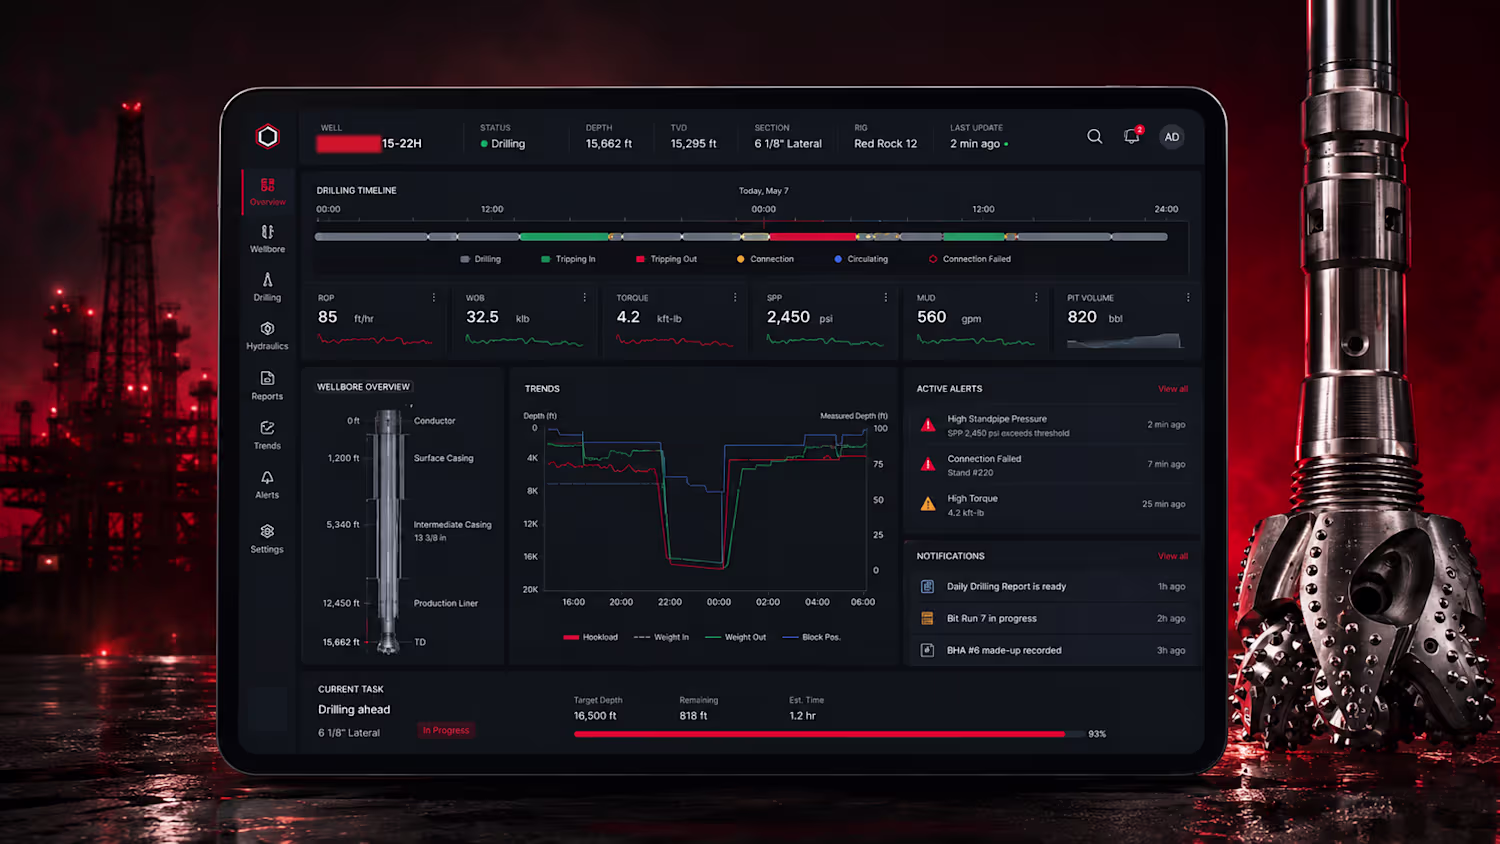Click the Surface Casing label
The image size is (1500, 844).
click(x=444, y=458)
